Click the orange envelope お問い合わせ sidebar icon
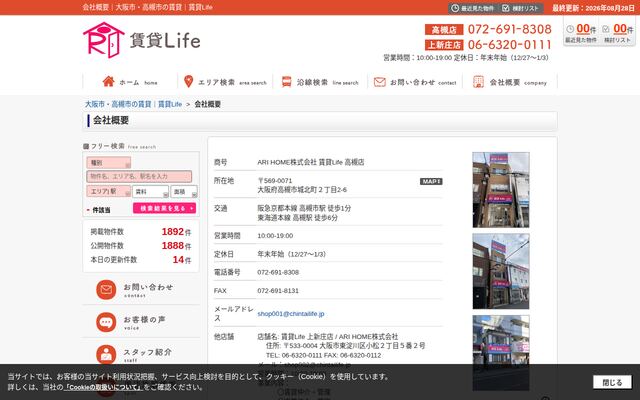This screenshot has height=400, width=640. pos(106,290)
